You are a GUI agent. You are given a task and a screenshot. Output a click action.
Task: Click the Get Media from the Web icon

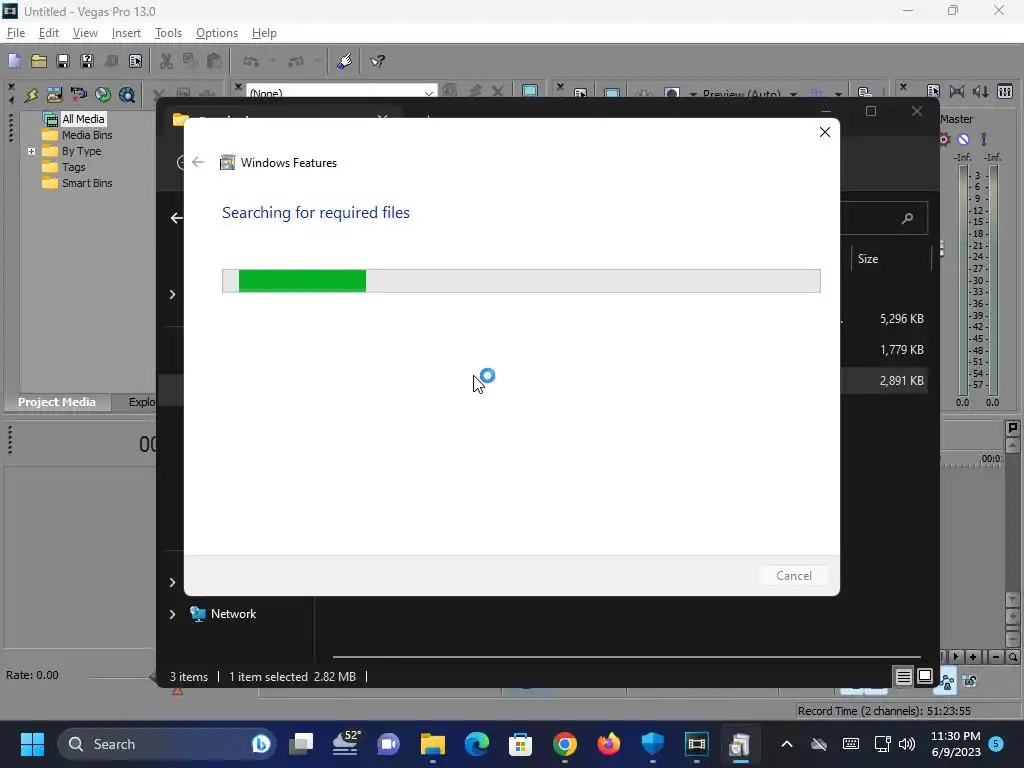127,95
